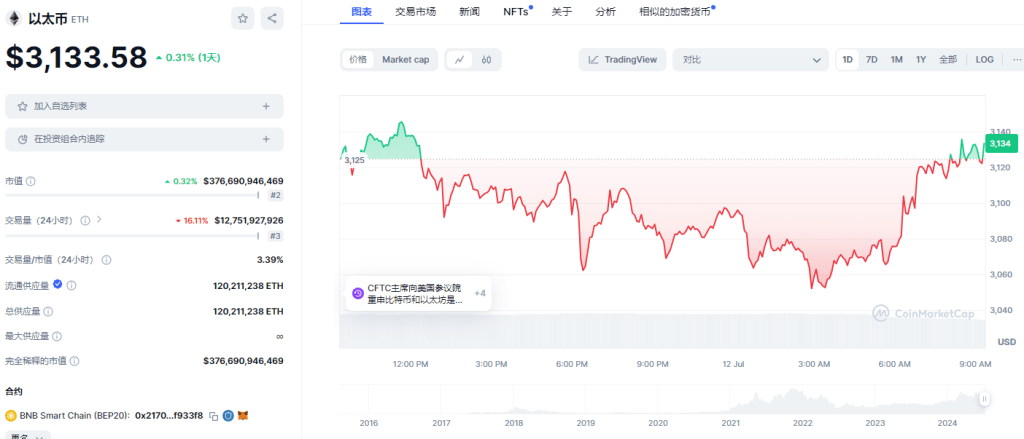Viewport: 1024px width, 439px height.
Task: Click the info icon next to 市值
Action: click(31, 181)
